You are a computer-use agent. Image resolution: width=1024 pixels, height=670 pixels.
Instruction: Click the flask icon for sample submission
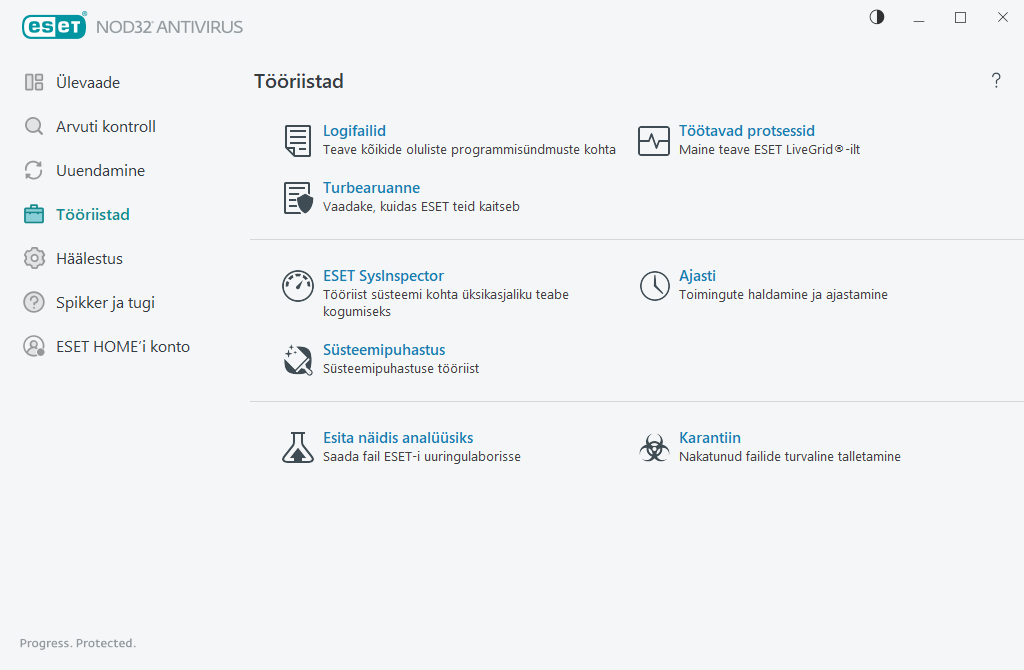tap(297, 447)
